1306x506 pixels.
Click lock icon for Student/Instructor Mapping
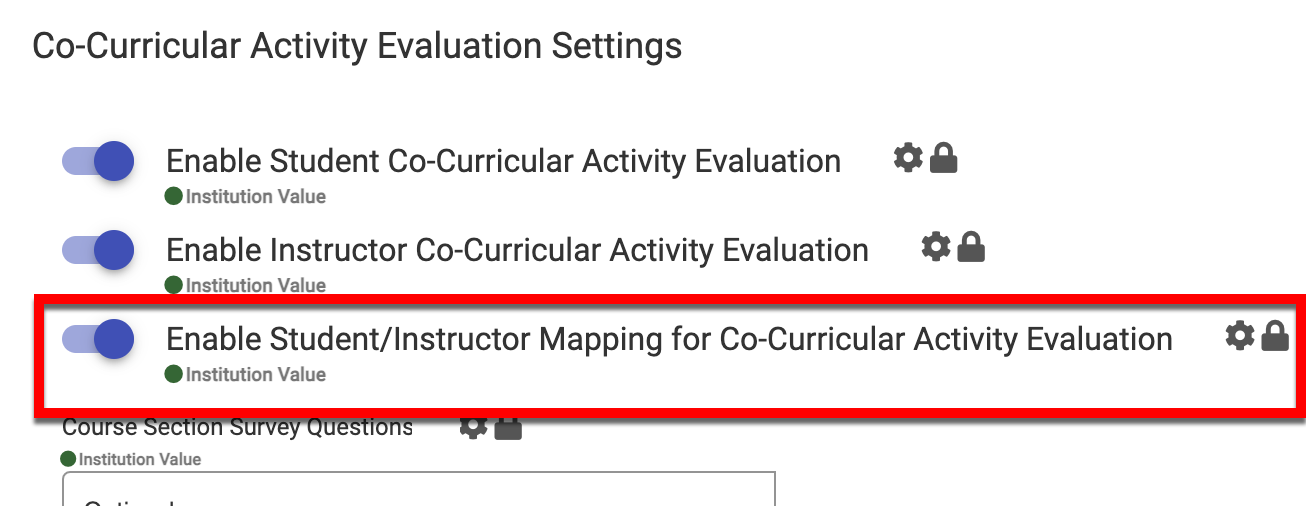(1275, 337)
